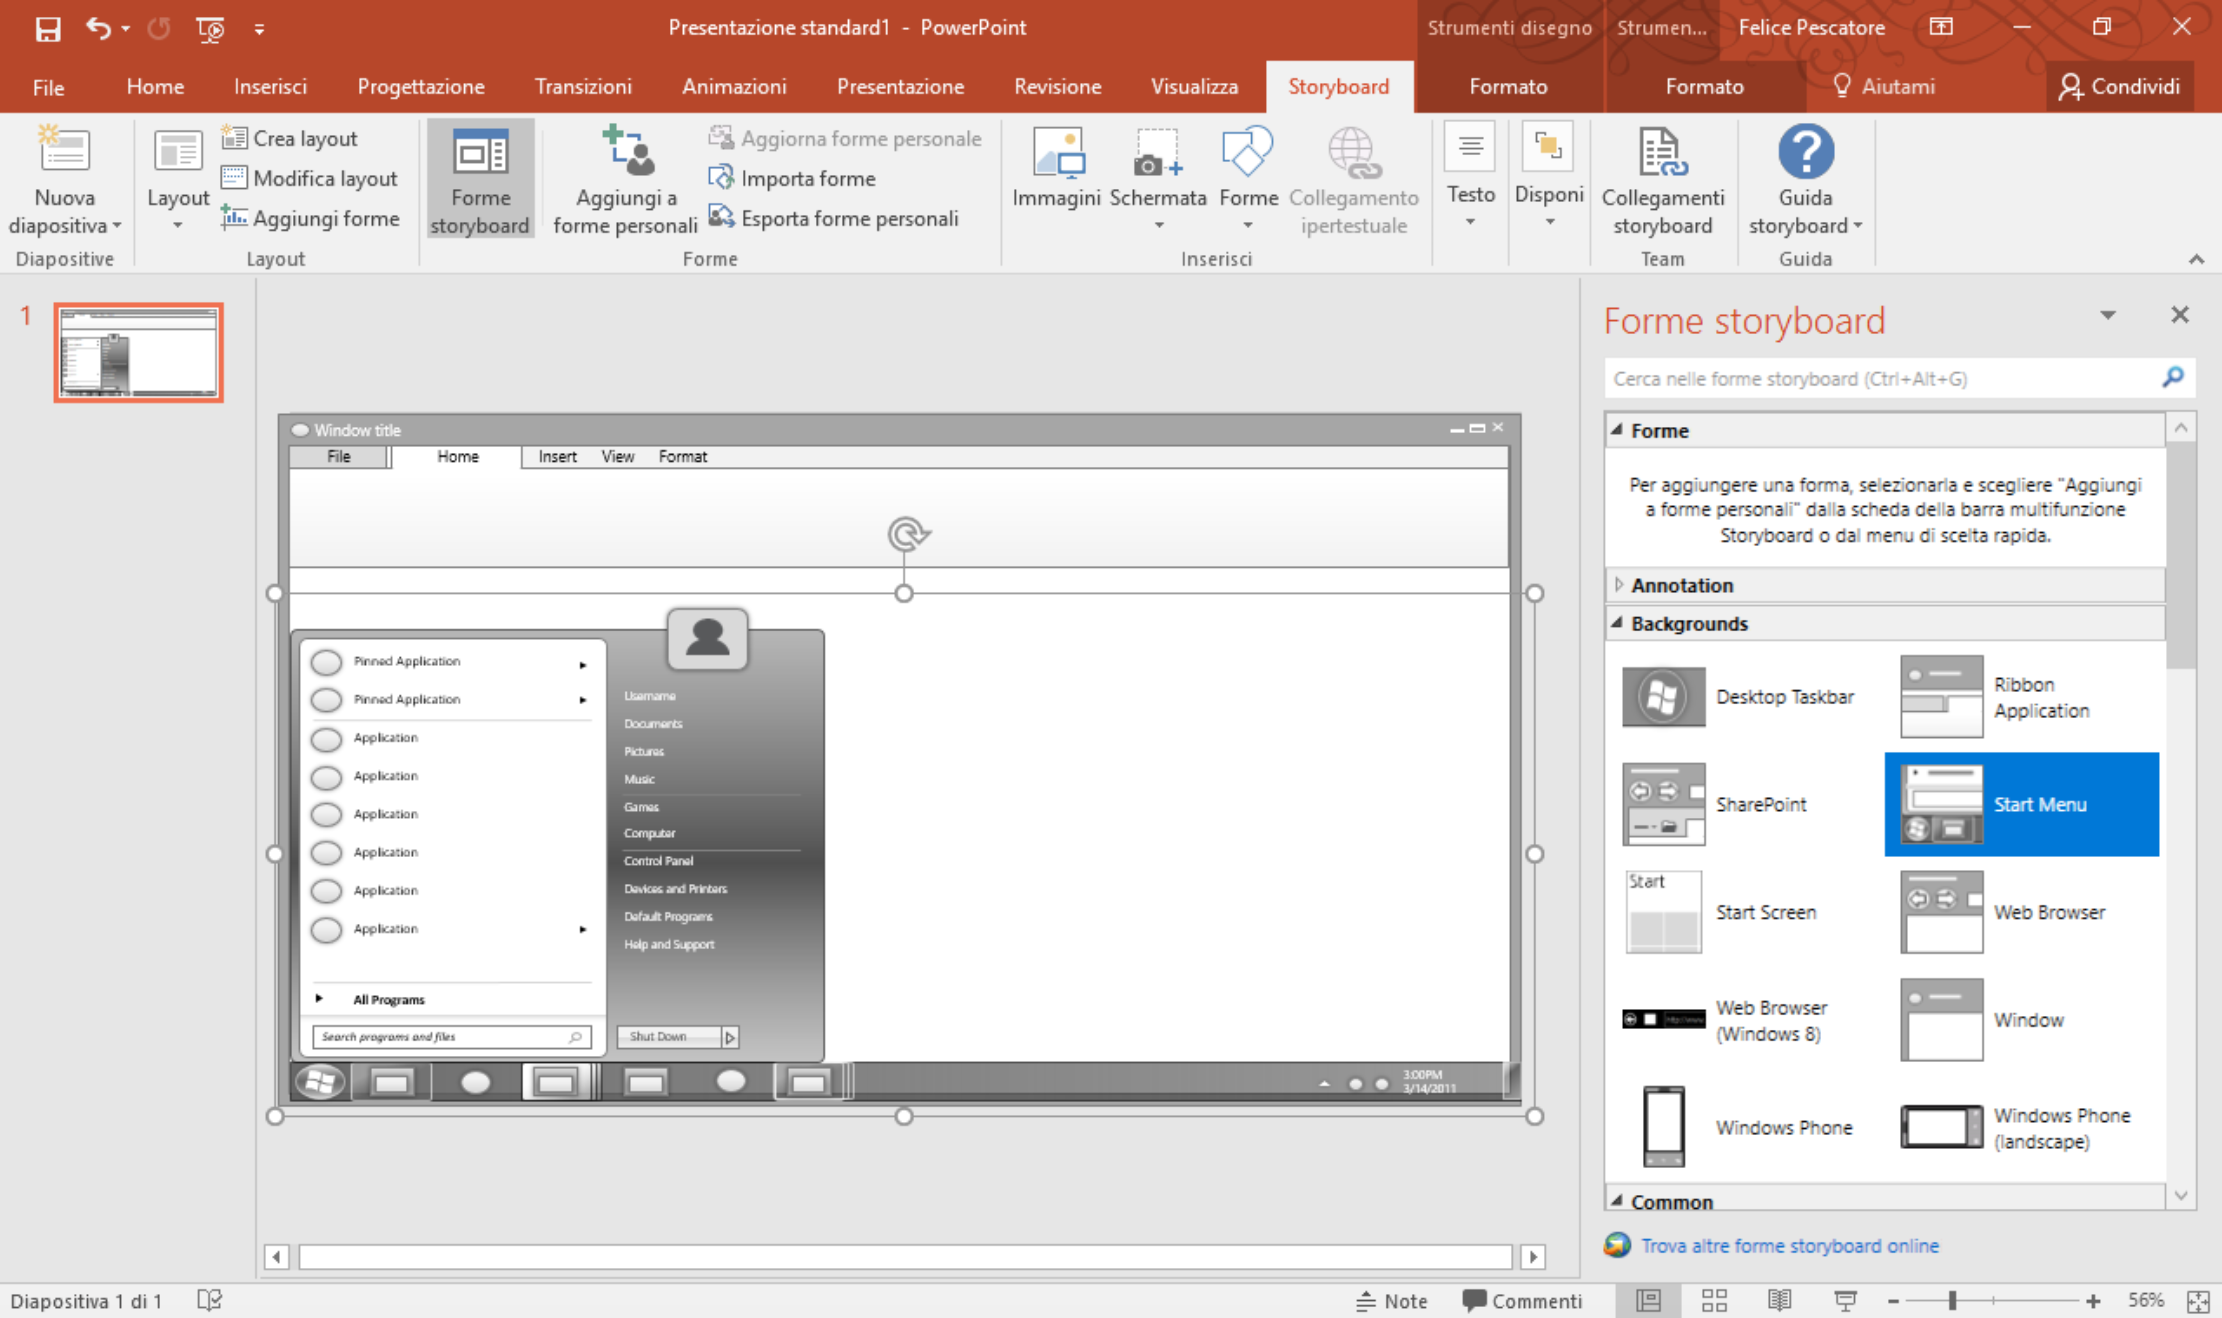
Task: Switch to the Animazioni tab
Action: pyautogui.click(x=734, y=87)
